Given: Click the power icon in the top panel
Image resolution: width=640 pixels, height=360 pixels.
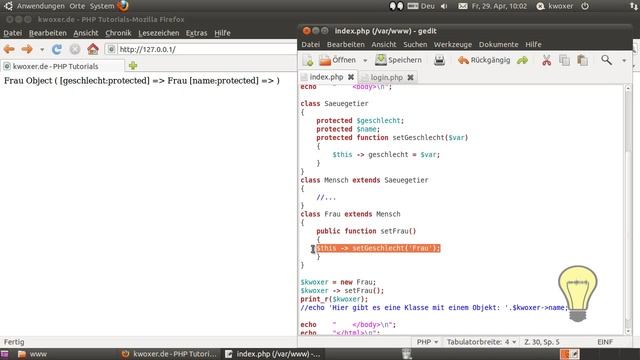Looking at the screenshot, I should [585, 6].
